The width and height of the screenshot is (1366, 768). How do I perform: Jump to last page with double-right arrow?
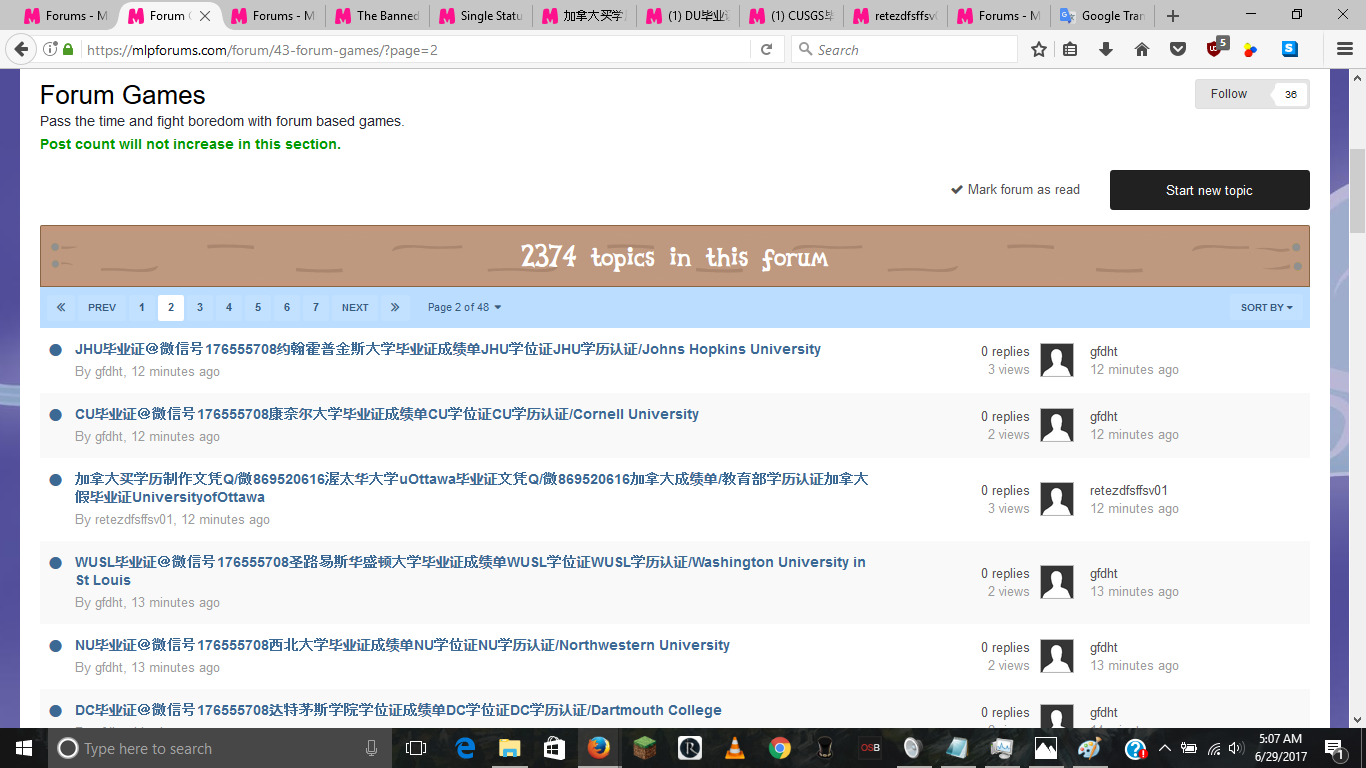(x=395, y=307)
